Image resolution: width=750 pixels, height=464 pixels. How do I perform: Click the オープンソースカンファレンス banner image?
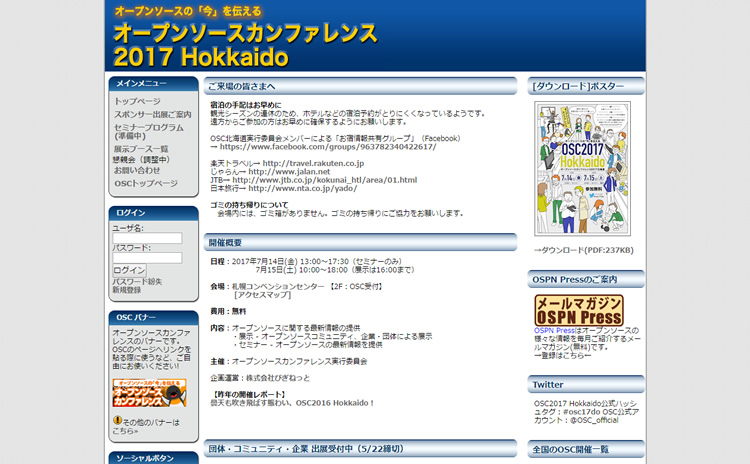click(149, 393)
